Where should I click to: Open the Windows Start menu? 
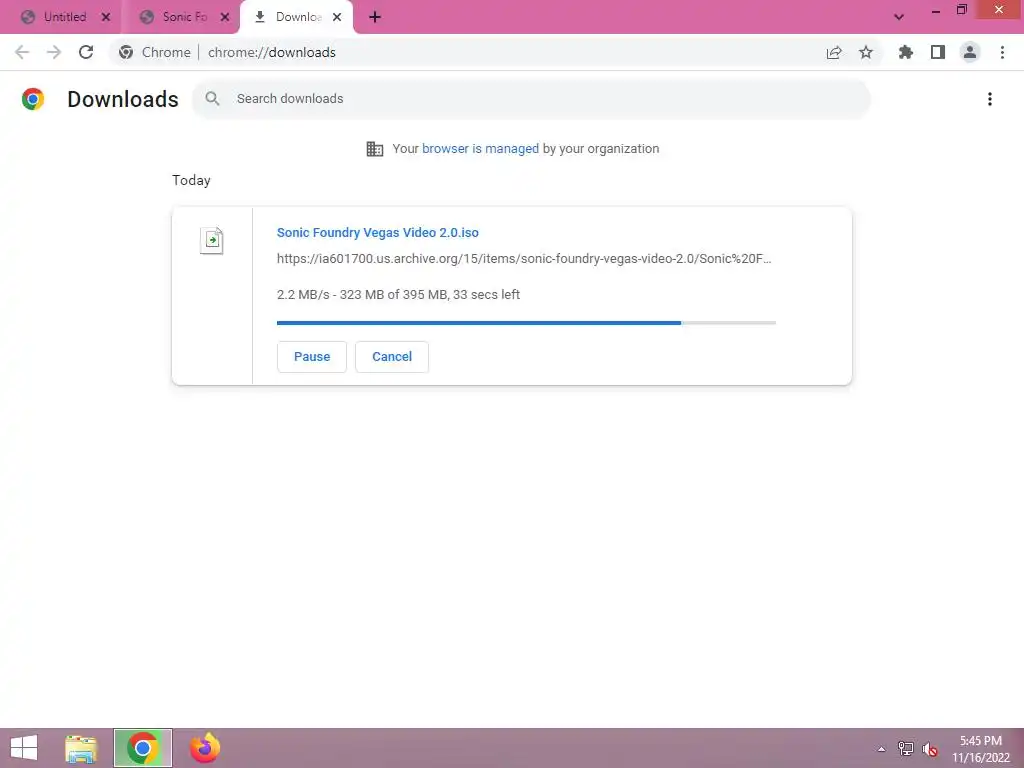[24, 748]
